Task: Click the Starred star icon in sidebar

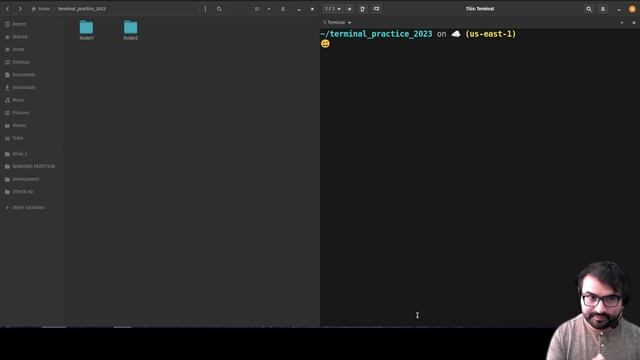Action: (7, 37)
